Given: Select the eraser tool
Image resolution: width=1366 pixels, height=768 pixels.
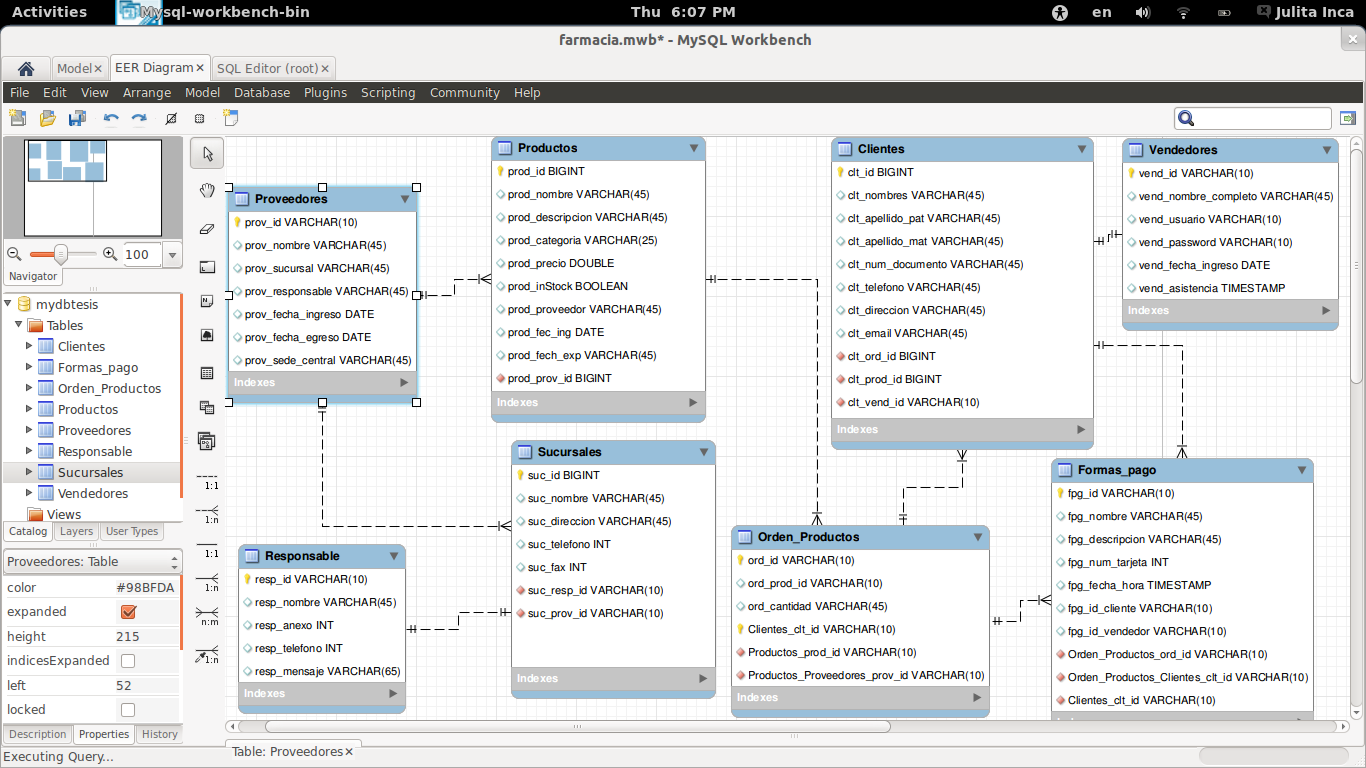Looking at the screenshot, I should [207, 228].
